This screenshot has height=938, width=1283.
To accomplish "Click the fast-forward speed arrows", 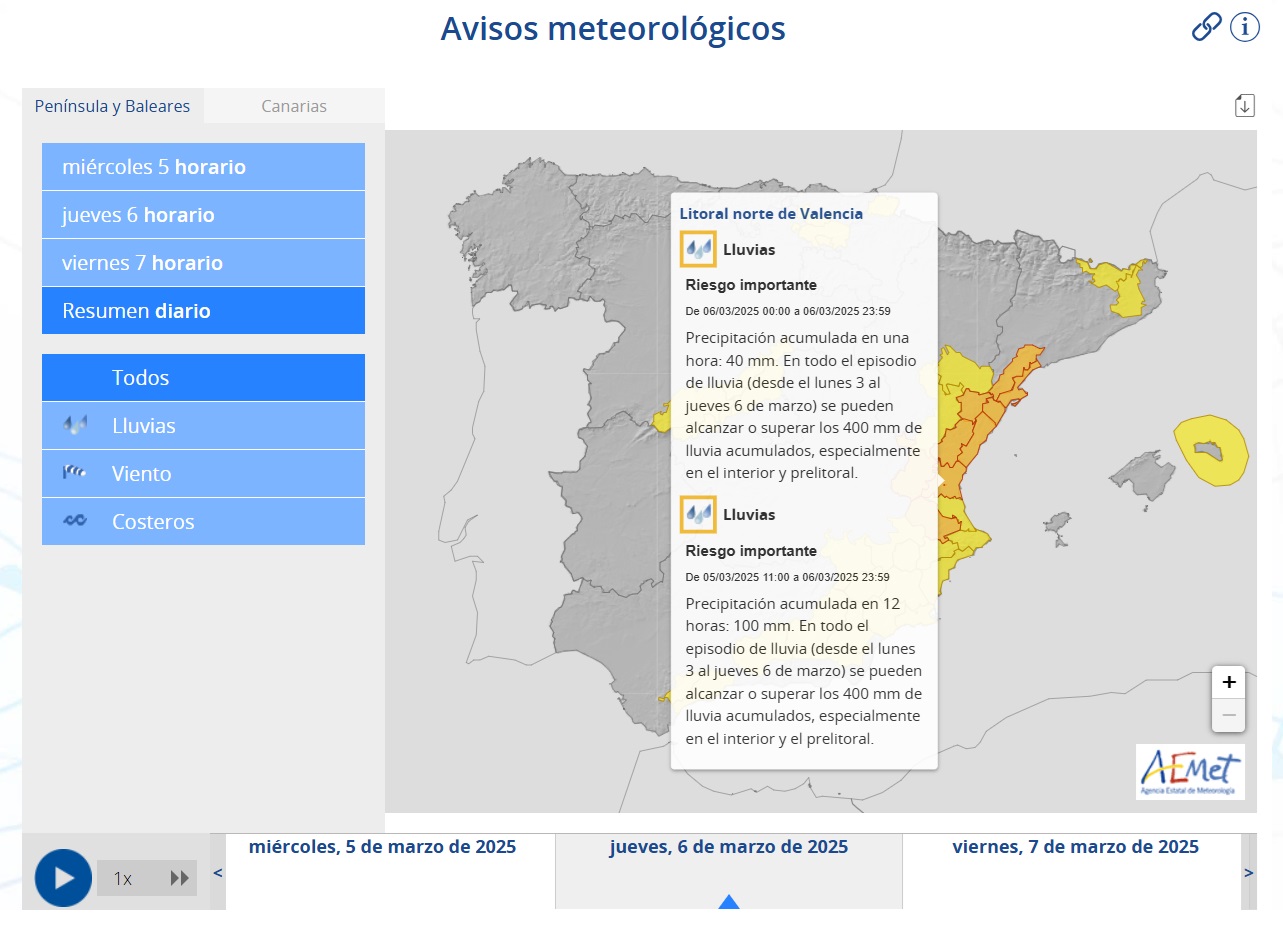I will (x=181, y=877).
